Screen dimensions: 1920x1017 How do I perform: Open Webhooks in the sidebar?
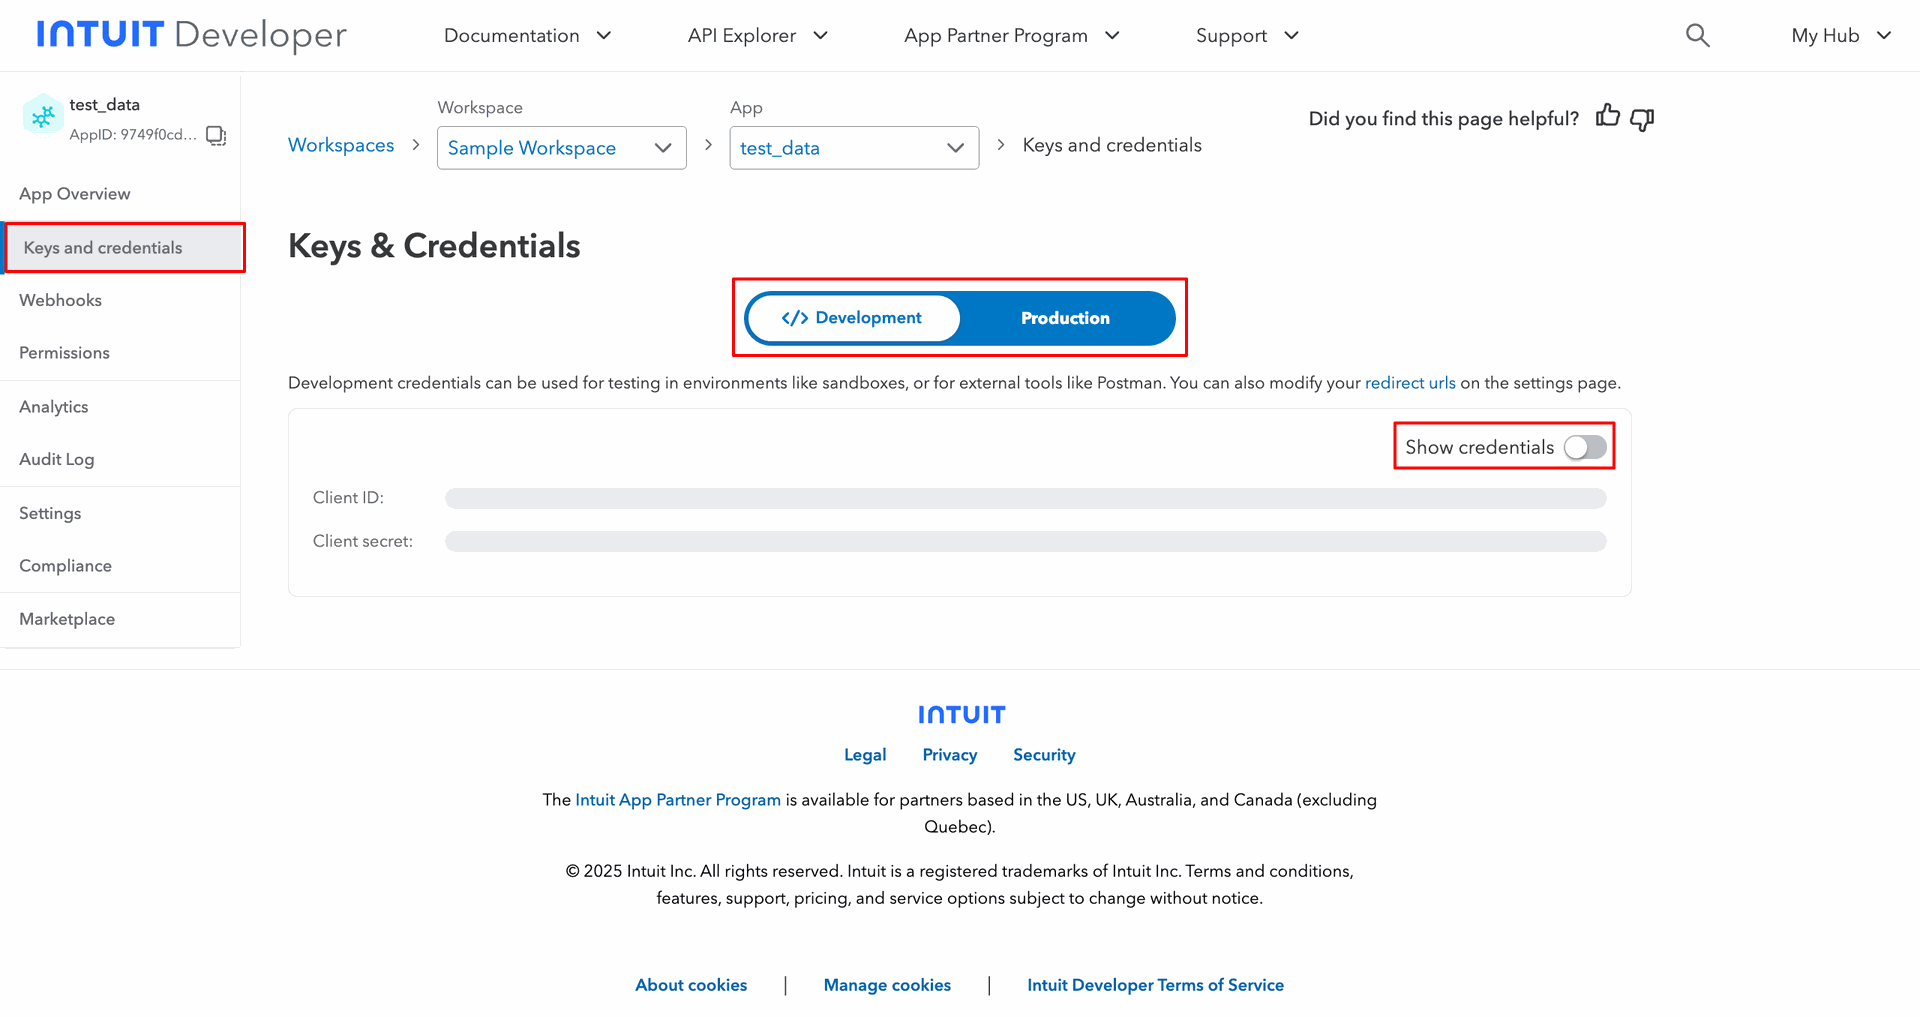click(x=61, y=300)
